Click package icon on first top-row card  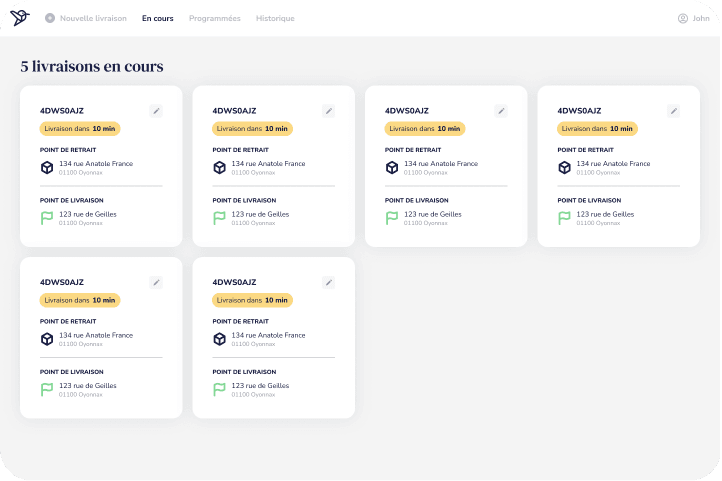pos(47,167)
